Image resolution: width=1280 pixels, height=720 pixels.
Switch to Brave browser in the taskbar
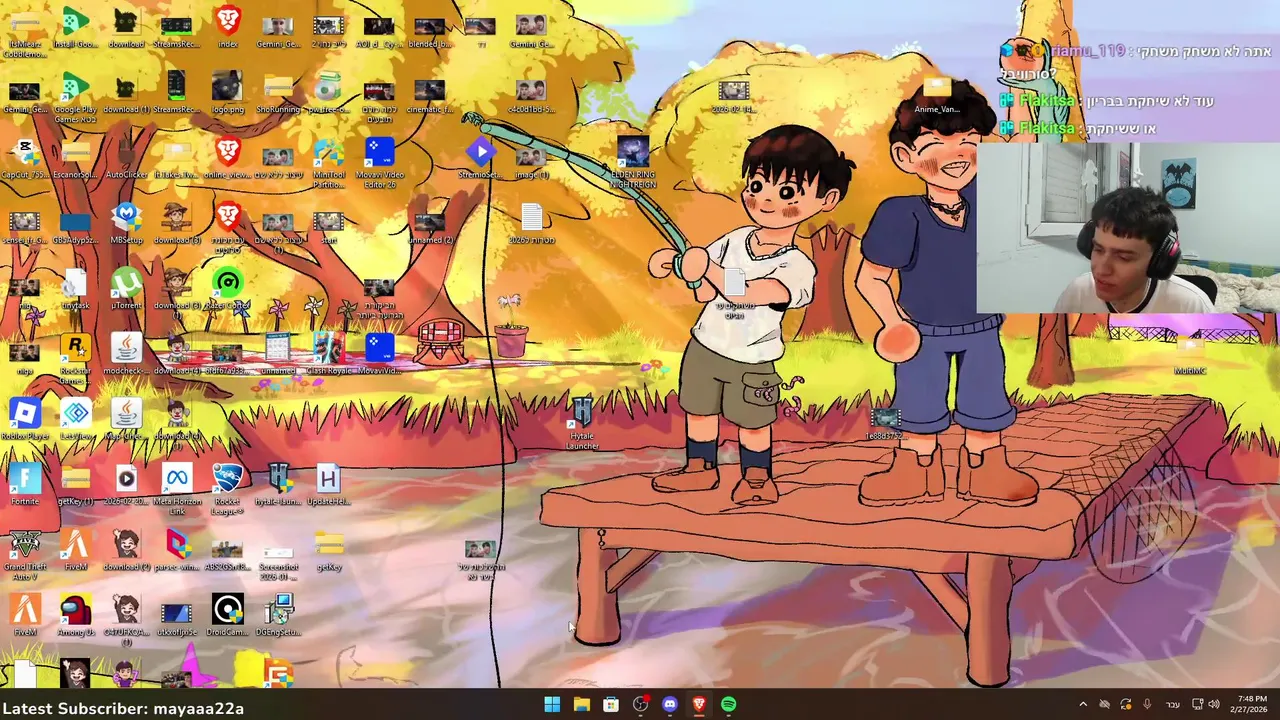click(x=699, y=704)
